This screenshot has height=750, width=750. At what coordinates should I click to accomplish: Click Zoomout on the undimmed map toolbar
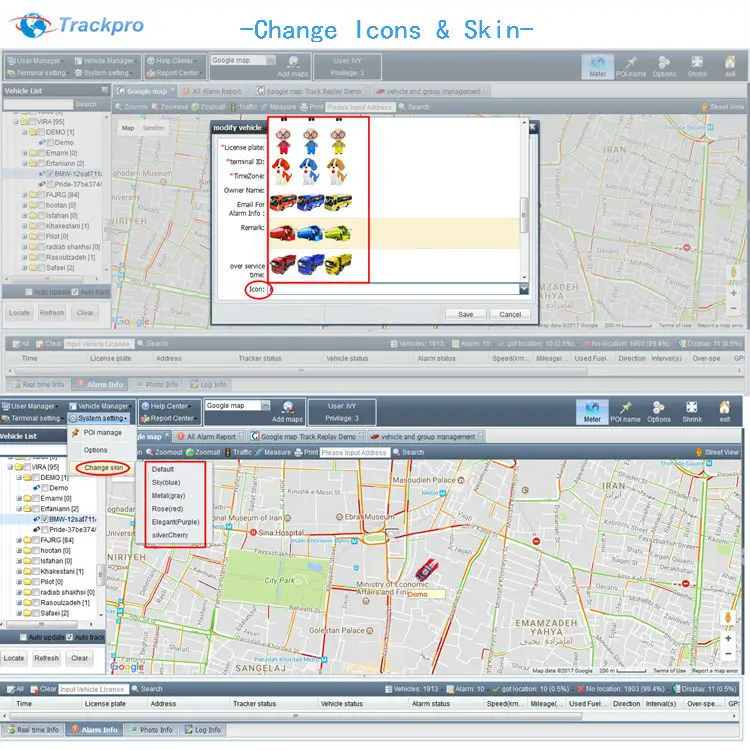pos(164,452)
